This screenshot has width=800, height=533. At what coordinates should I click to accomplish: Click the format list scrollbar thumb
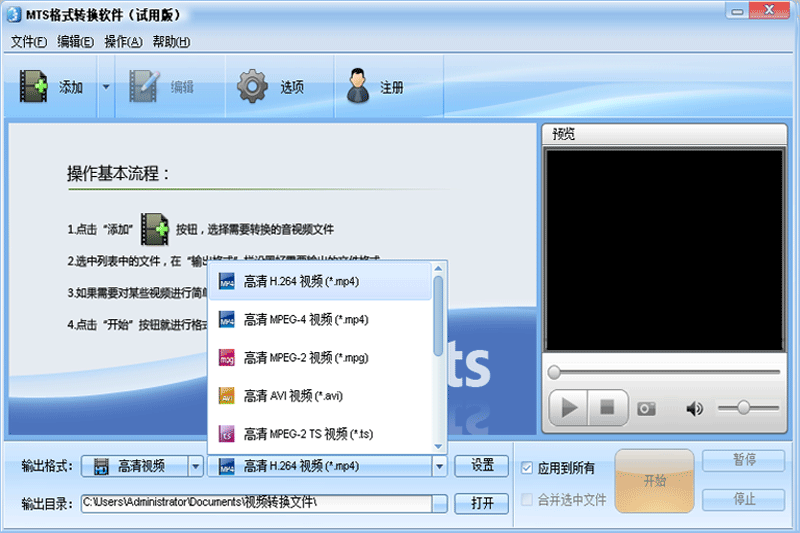[438, 316]
